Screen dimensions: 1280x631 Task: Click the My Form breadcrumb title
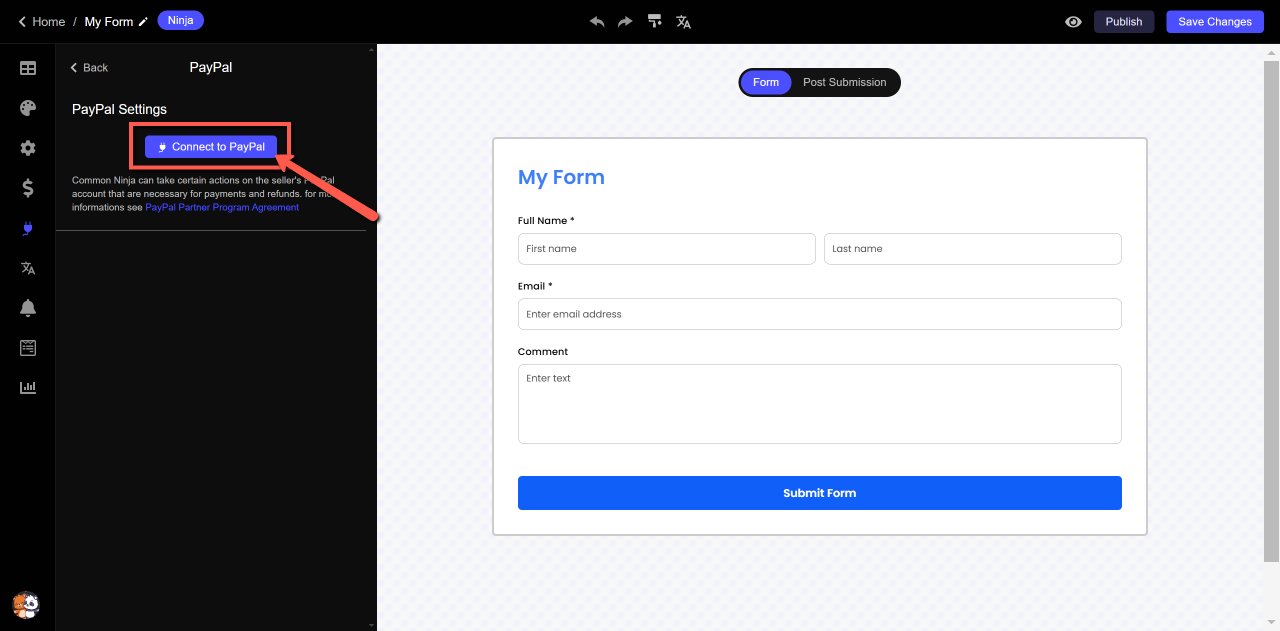pyautogui.click(x=108, y=21)
